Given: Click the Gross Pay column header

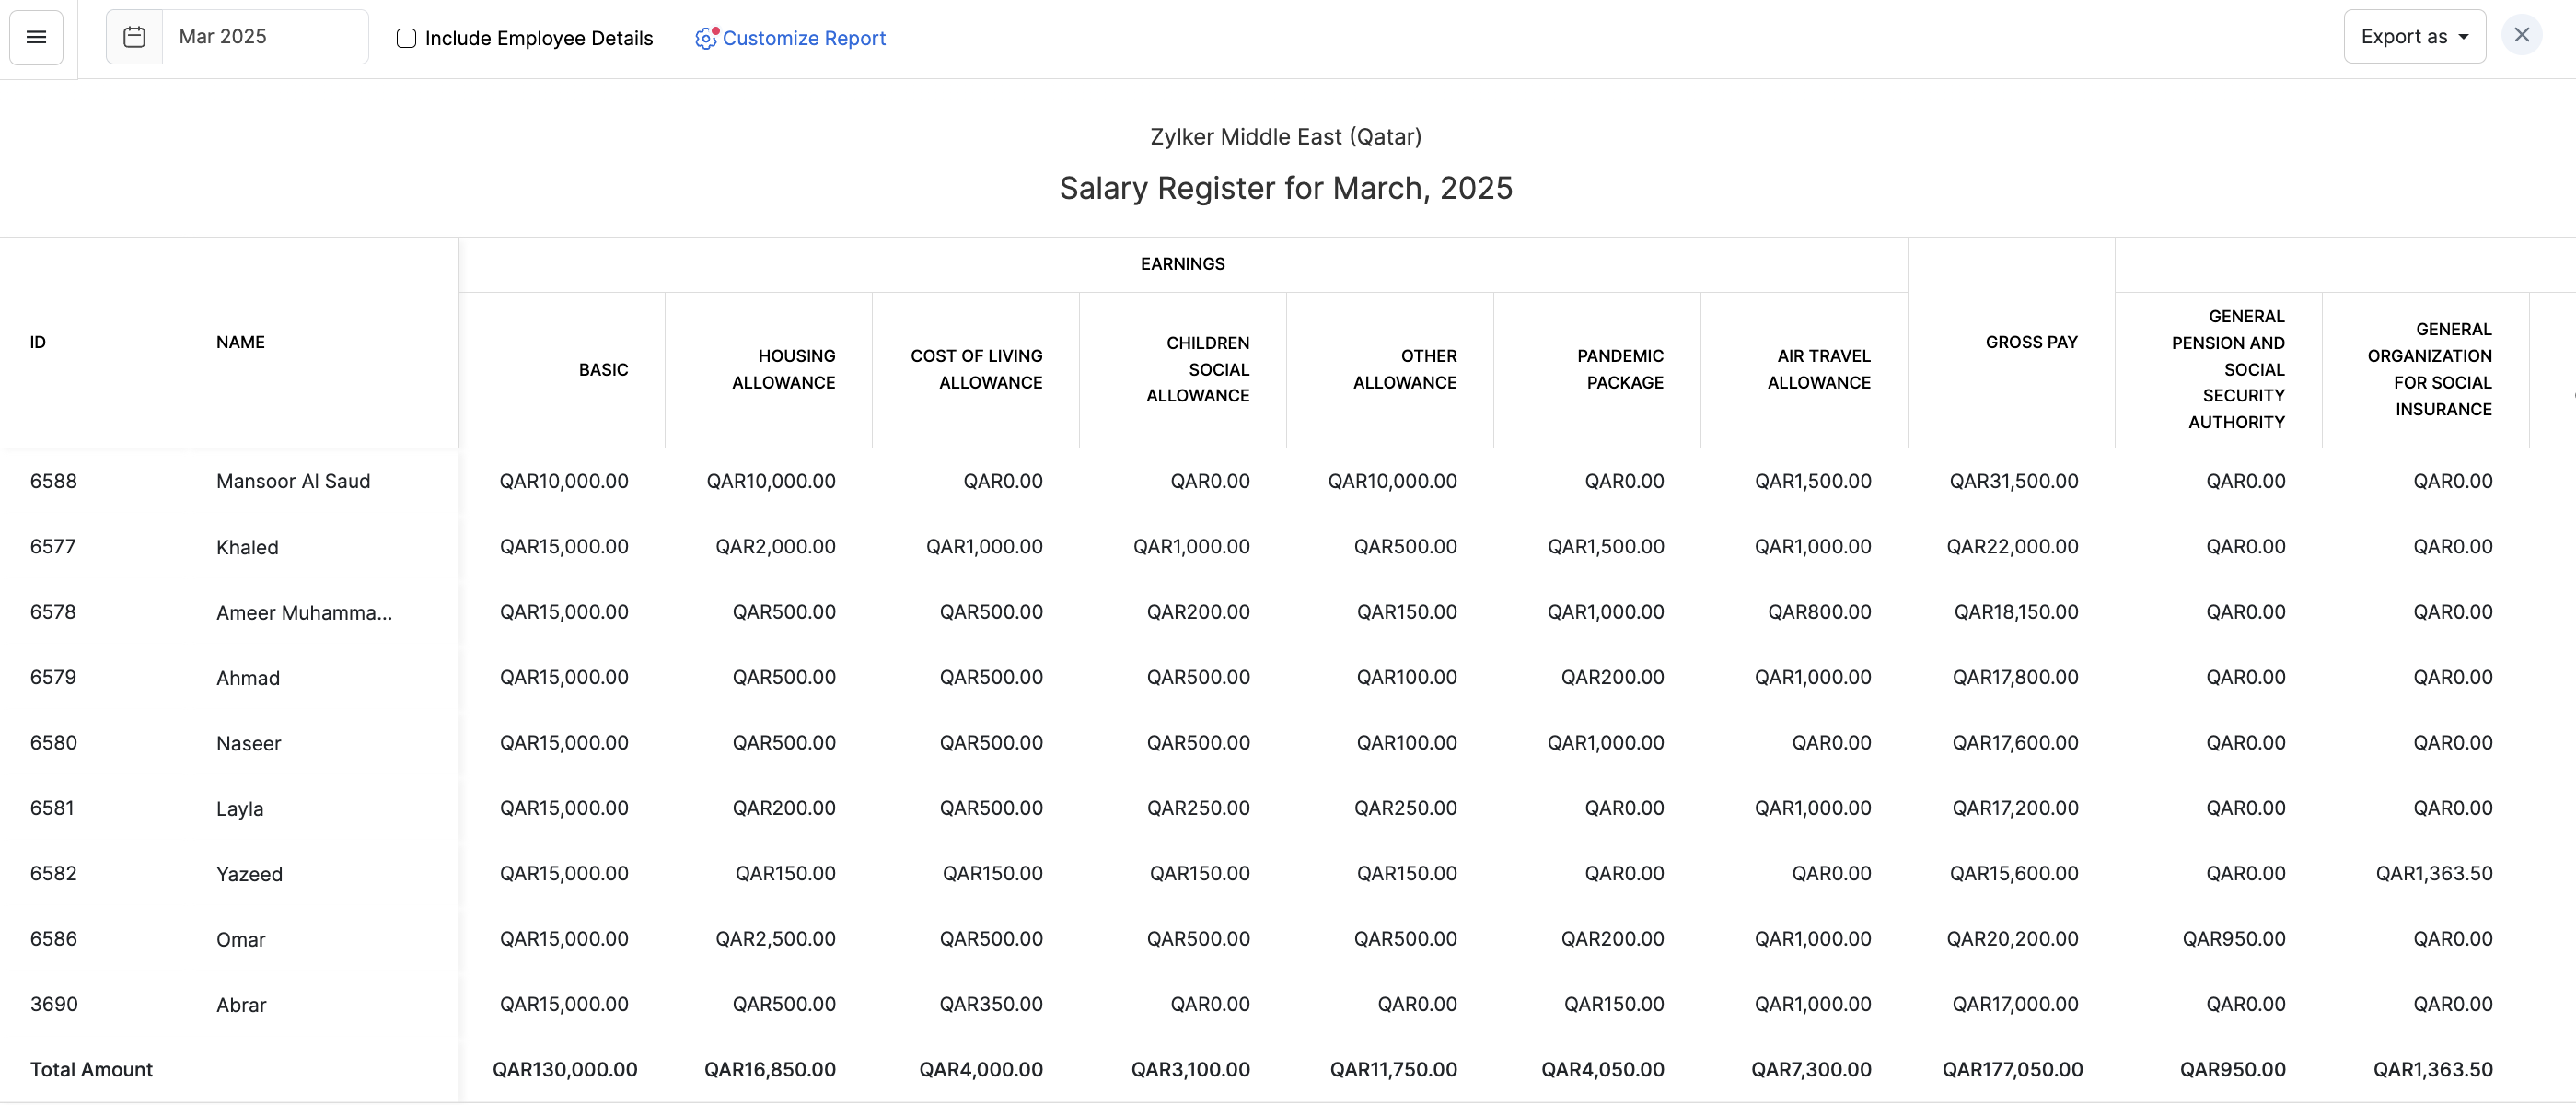Looking at the screenshot, I should pyautogui.click(x=2031, y=342).
